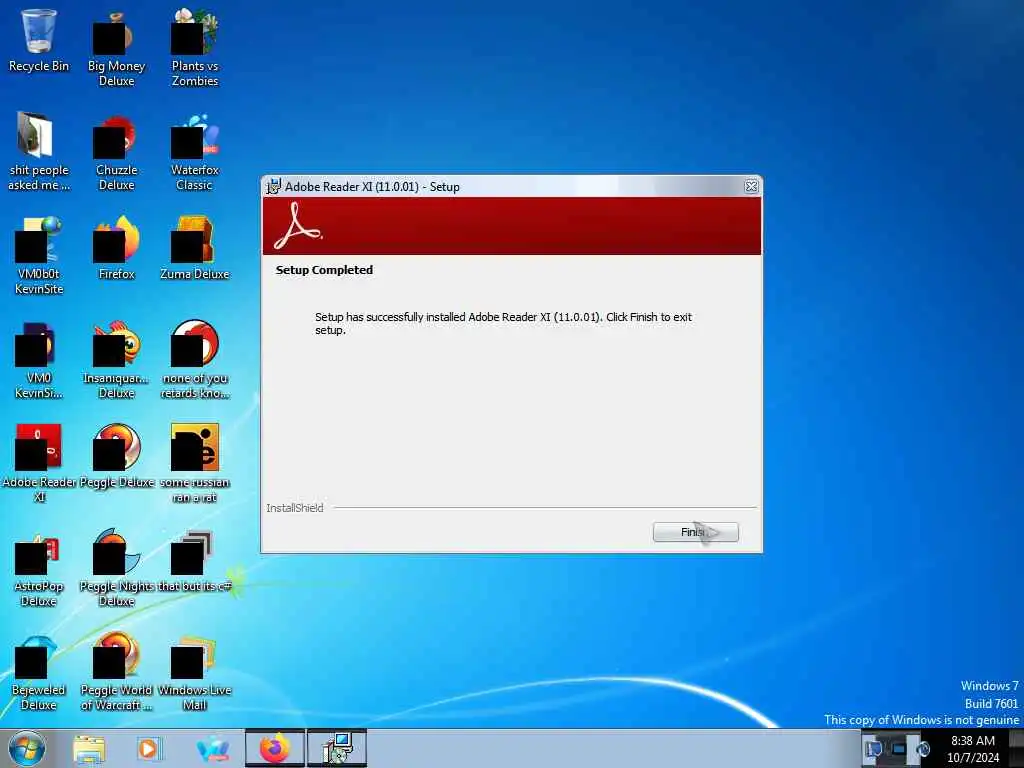Screen dimensions: 1024x768
Task: Open Windows Explorer from the taskbar
Action: coord(89,749)
